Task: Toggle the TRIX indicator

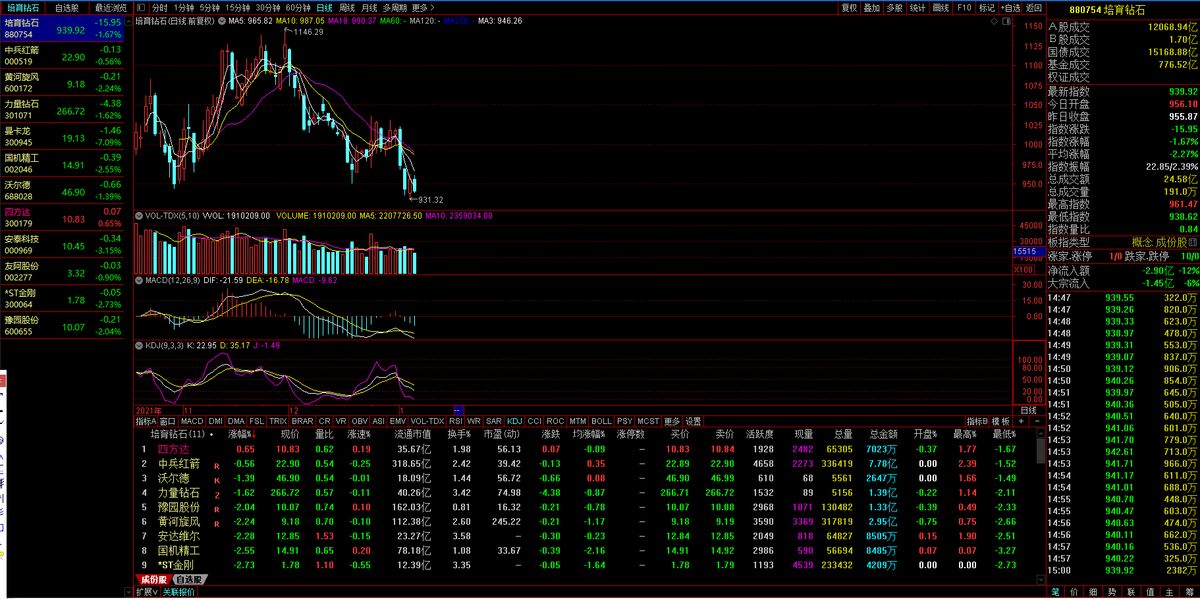Action: (x=279, y=421)
